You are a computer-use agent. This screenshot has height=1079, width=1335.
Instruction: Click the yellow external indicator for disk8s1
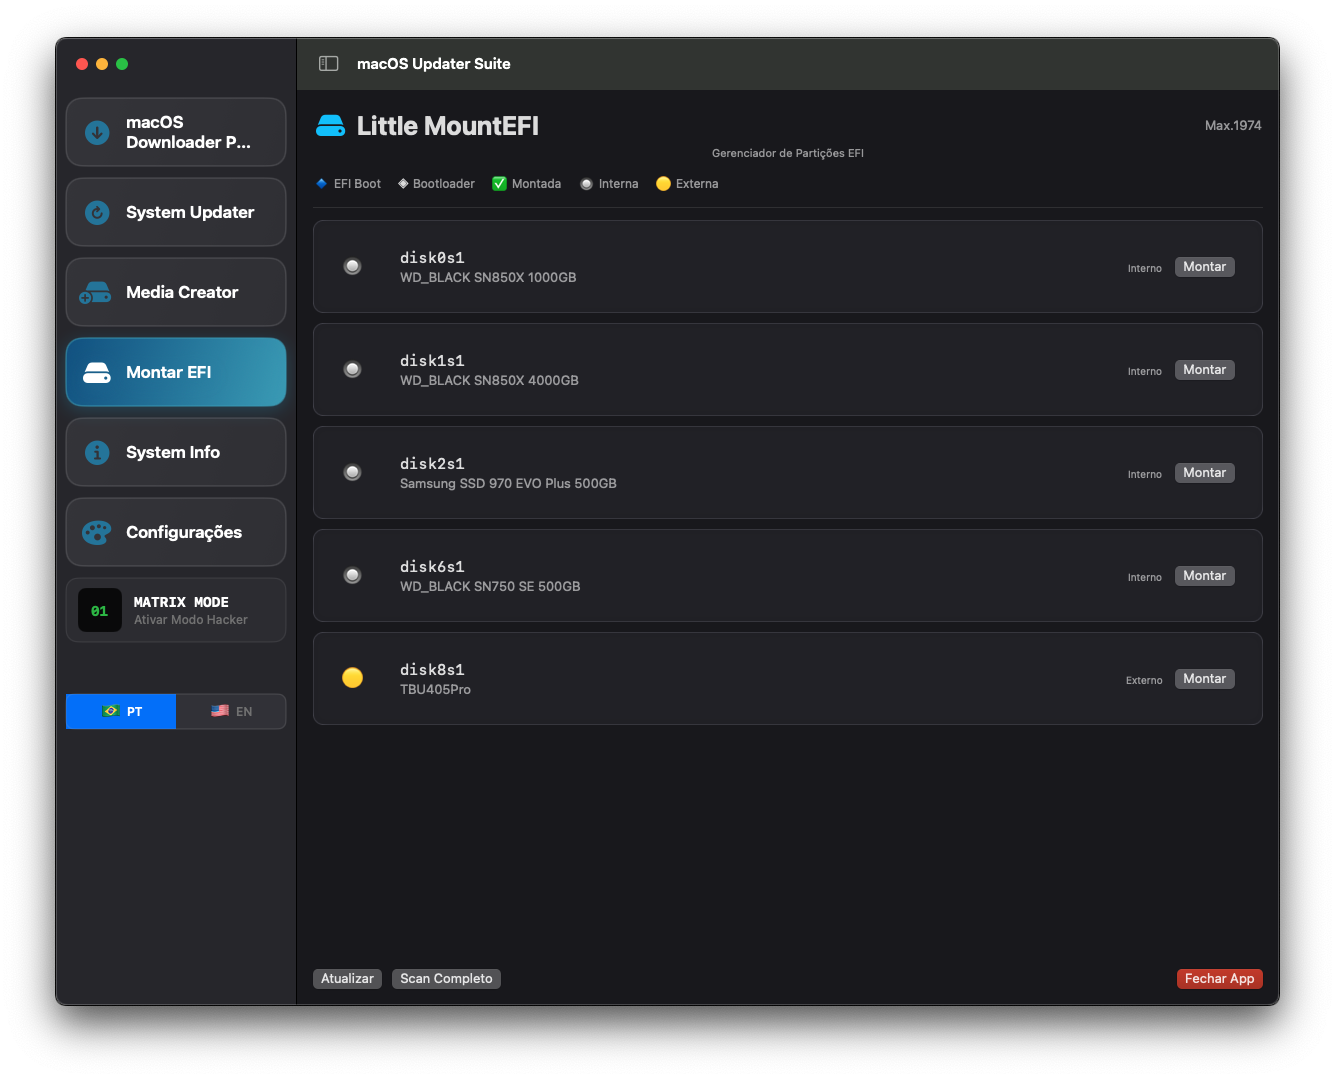pyautogui.click(x=352, y=678)
